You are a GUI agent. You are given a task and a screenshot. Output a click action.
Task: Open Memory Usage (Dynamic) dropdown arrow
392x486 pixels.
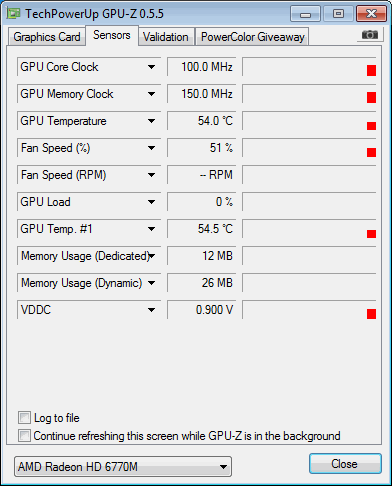151,283
